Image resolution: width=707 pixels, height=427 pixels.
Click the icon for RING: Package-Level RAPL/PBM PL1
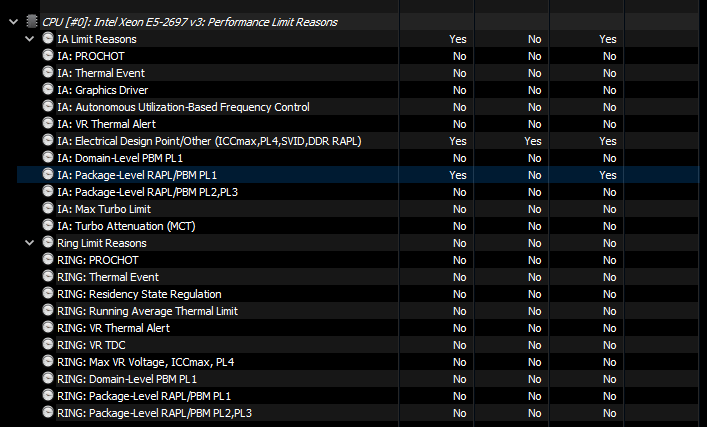tap(48, 395)
